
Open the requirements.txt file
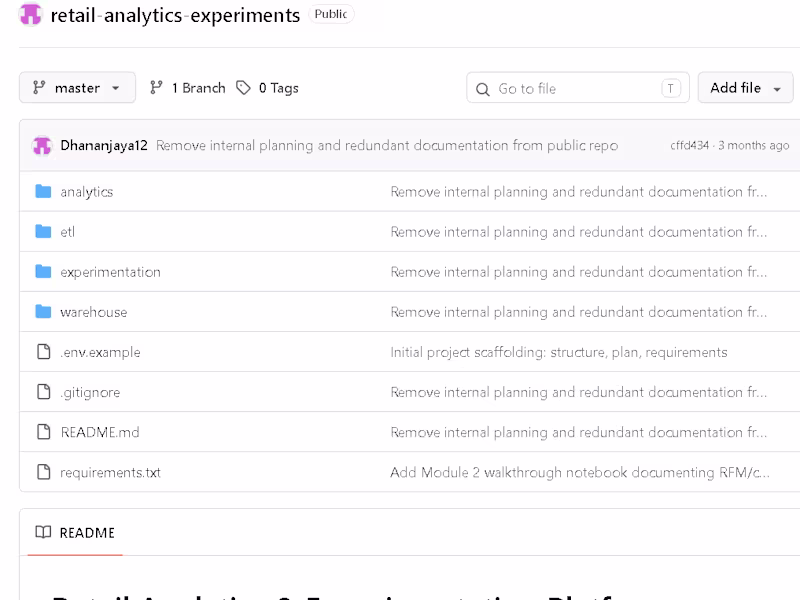110,472
